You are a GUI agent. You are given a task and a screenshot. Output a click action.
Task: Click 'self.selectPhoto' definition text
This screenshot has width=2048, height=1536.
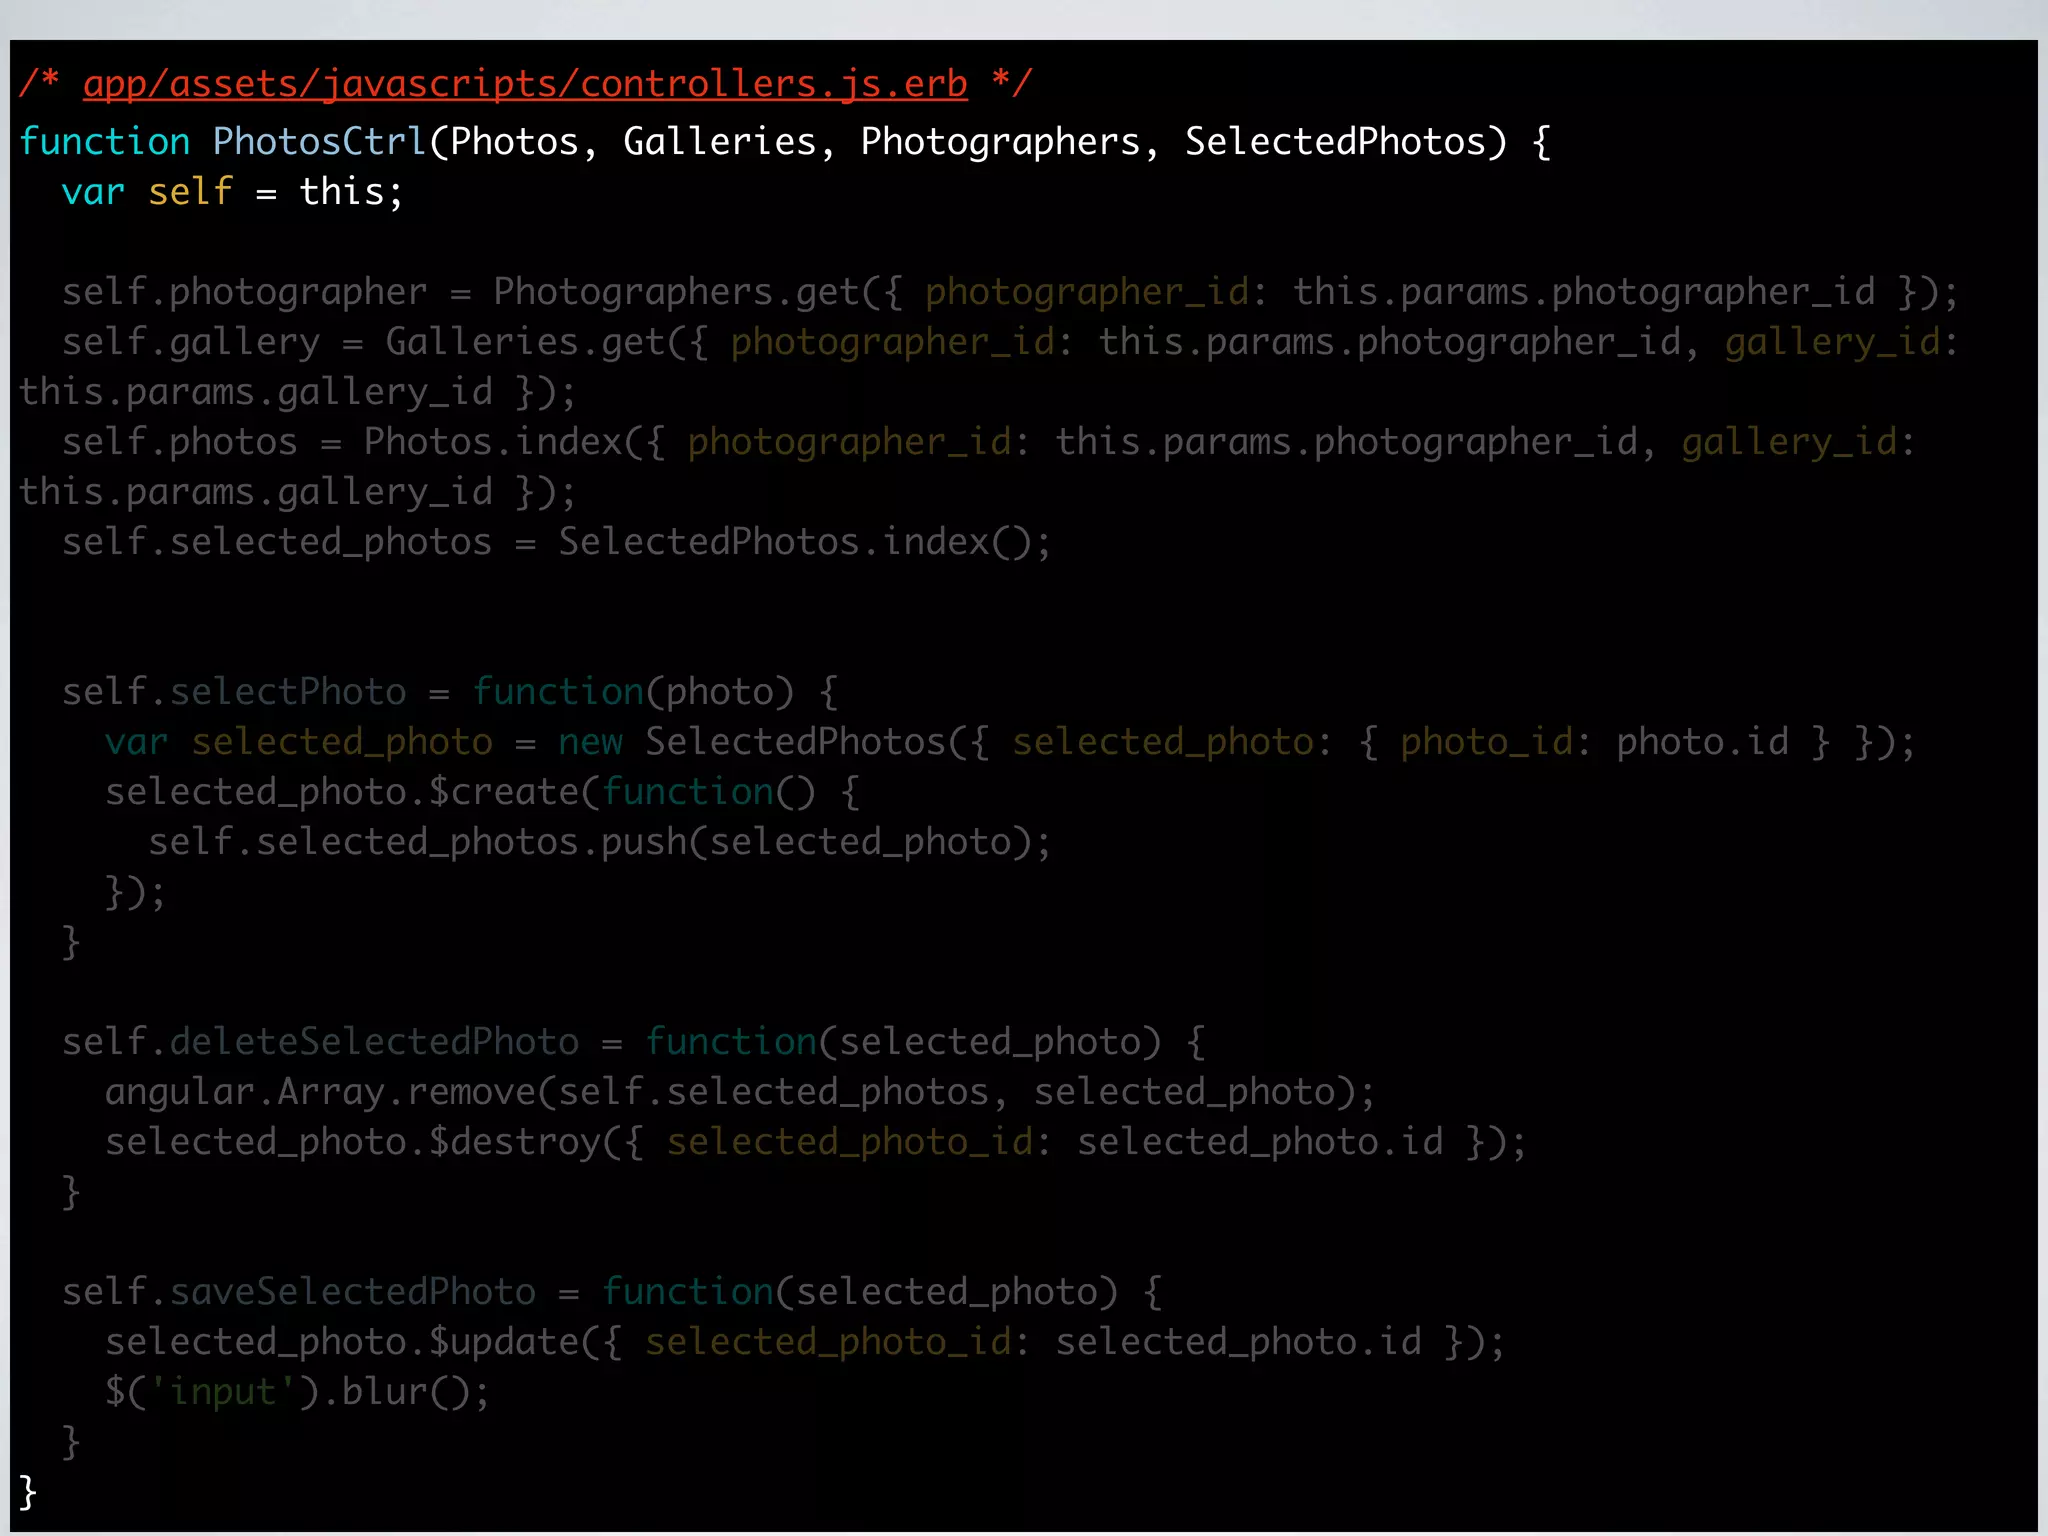pos(234,691)
